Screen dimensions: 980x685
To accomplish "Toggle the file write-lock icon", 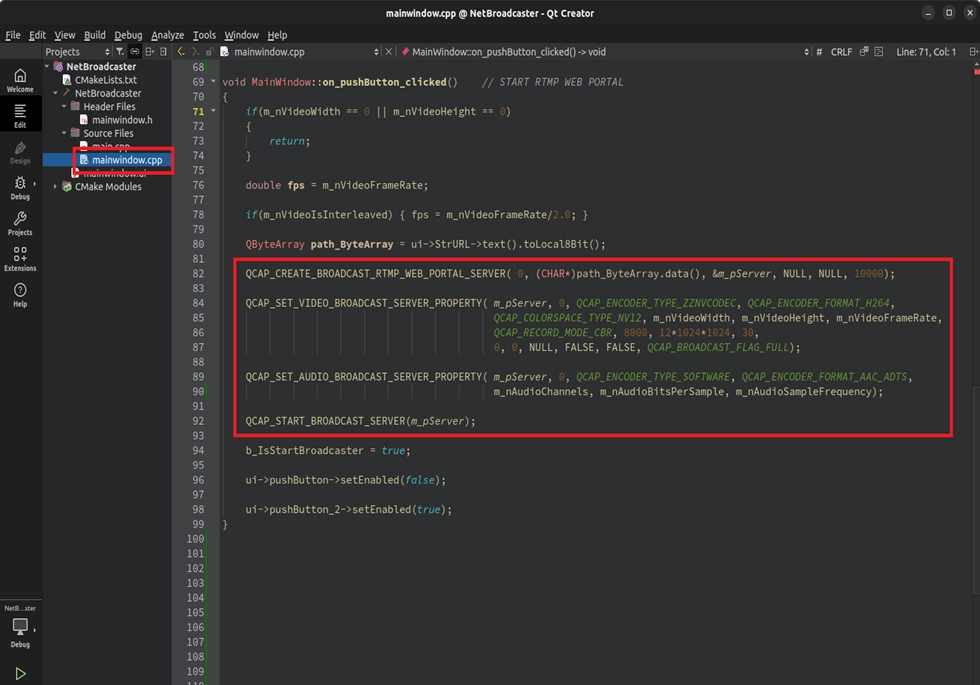I will tap(209, 52).
